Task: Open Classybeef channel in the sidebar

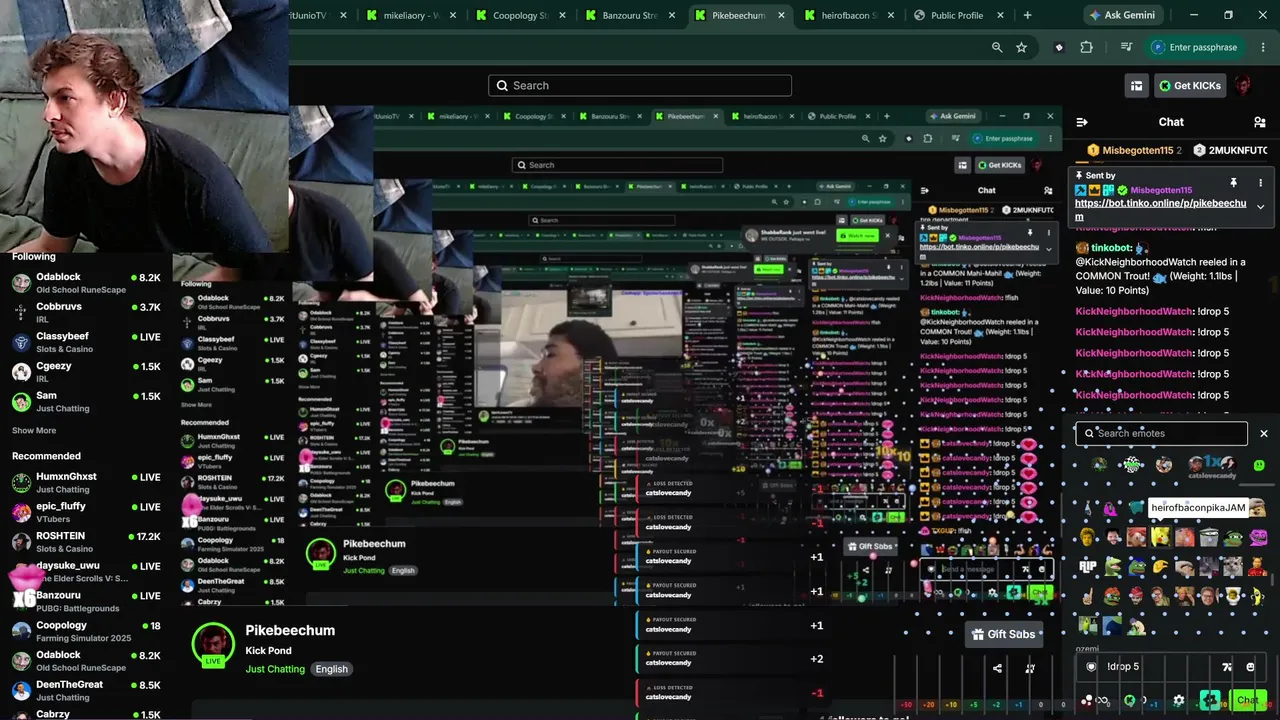Action: coord(86,343)
